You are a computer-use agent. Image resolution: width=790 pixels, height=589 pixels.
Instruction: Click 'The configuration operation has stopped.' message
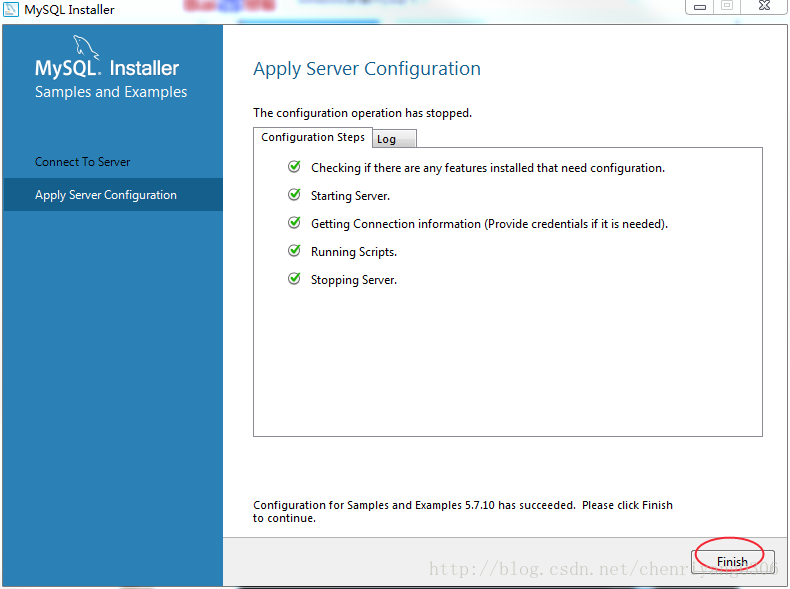click(x=362, y=113)
